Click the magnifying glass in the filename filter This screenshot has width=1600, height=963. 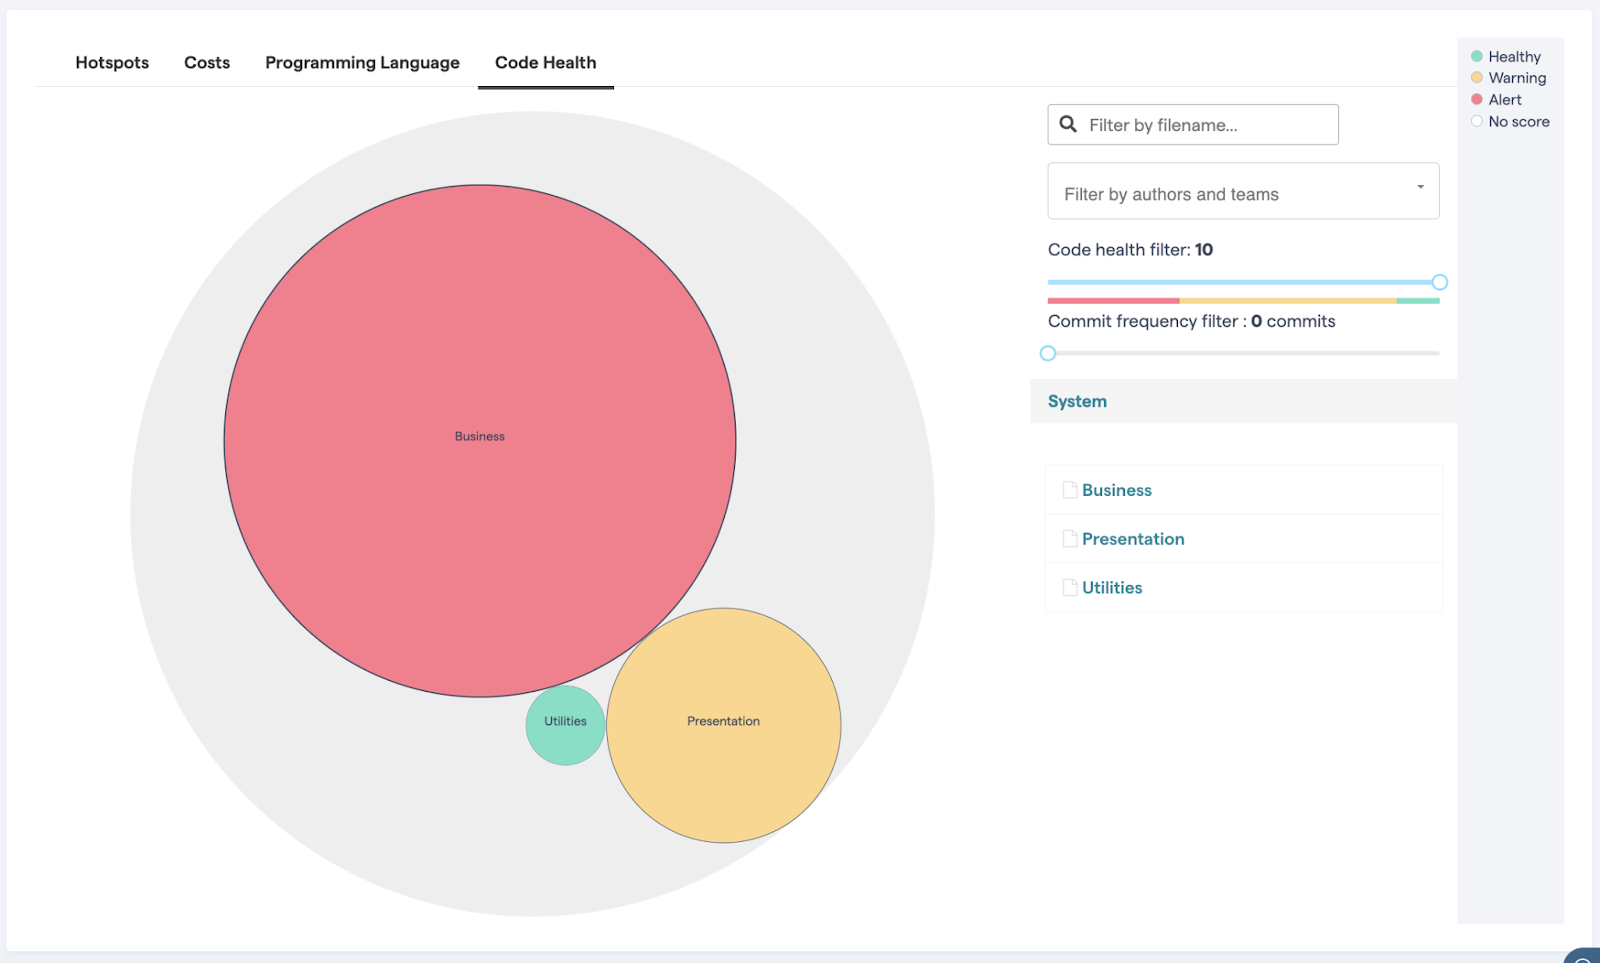(1067, 124)
